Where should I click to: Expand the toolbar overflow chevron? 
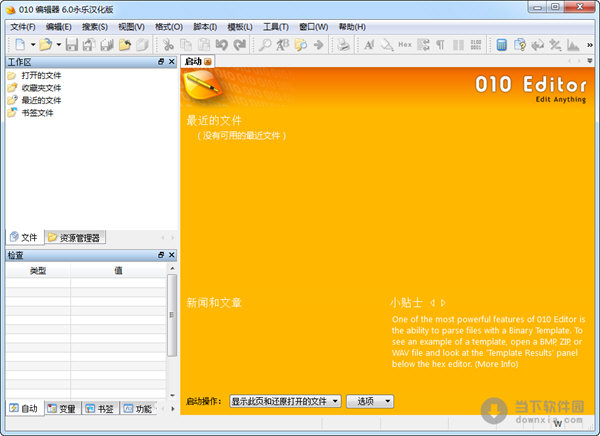coord(590,45)
